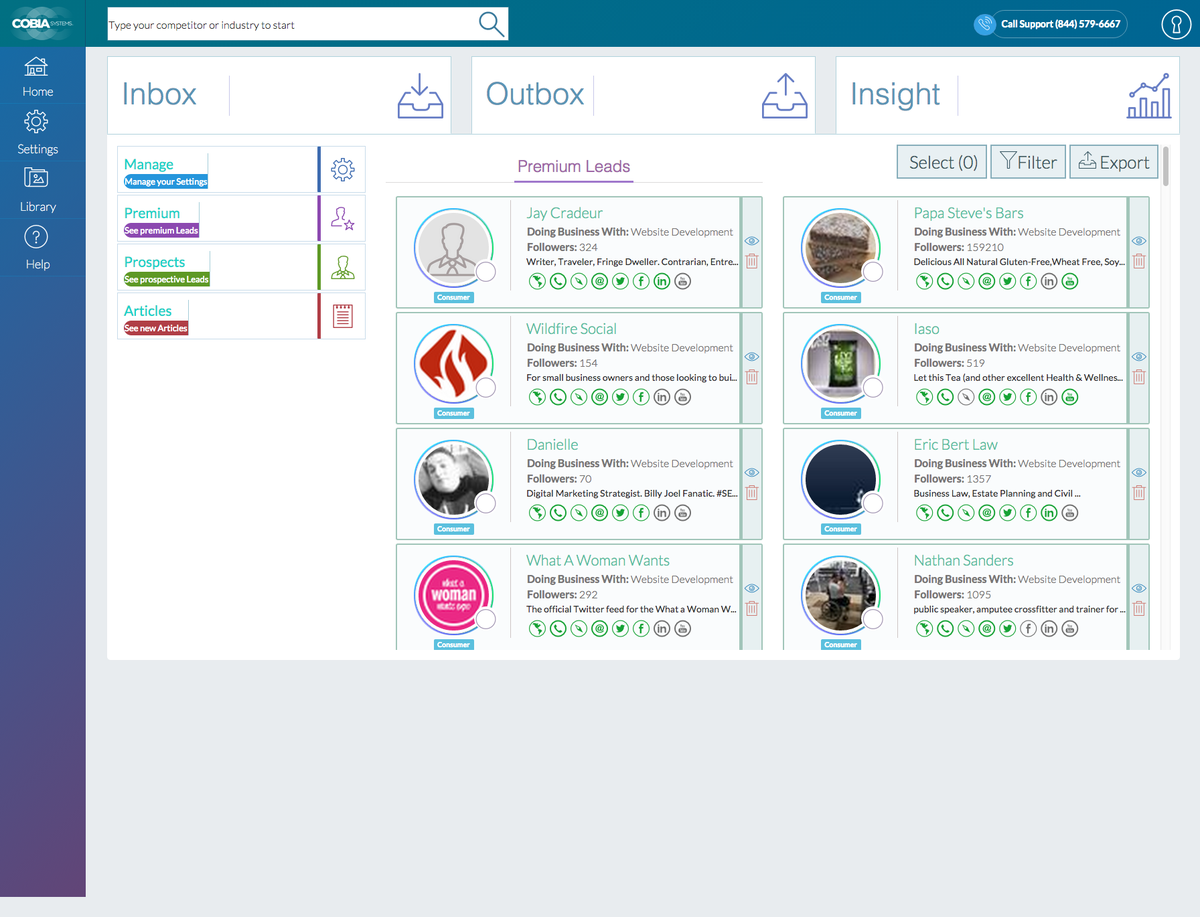Viewport: 1200px width, 917px height.
Task: Toggle selection circle on Papa Steve's Bars card
Action: pos(873,272)
